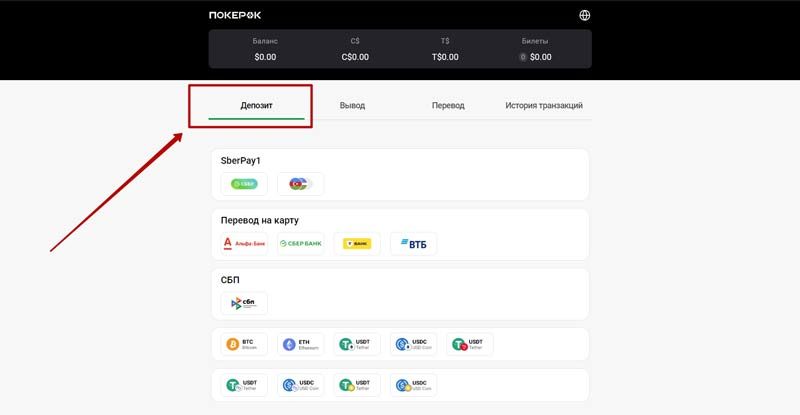Select BTC Bitcoin deposit

(x=244, y=344)
